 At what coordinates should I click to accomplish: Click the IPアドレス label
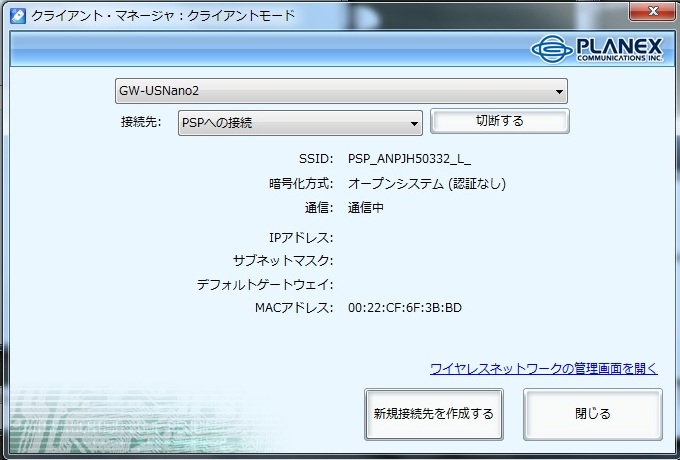301,238
